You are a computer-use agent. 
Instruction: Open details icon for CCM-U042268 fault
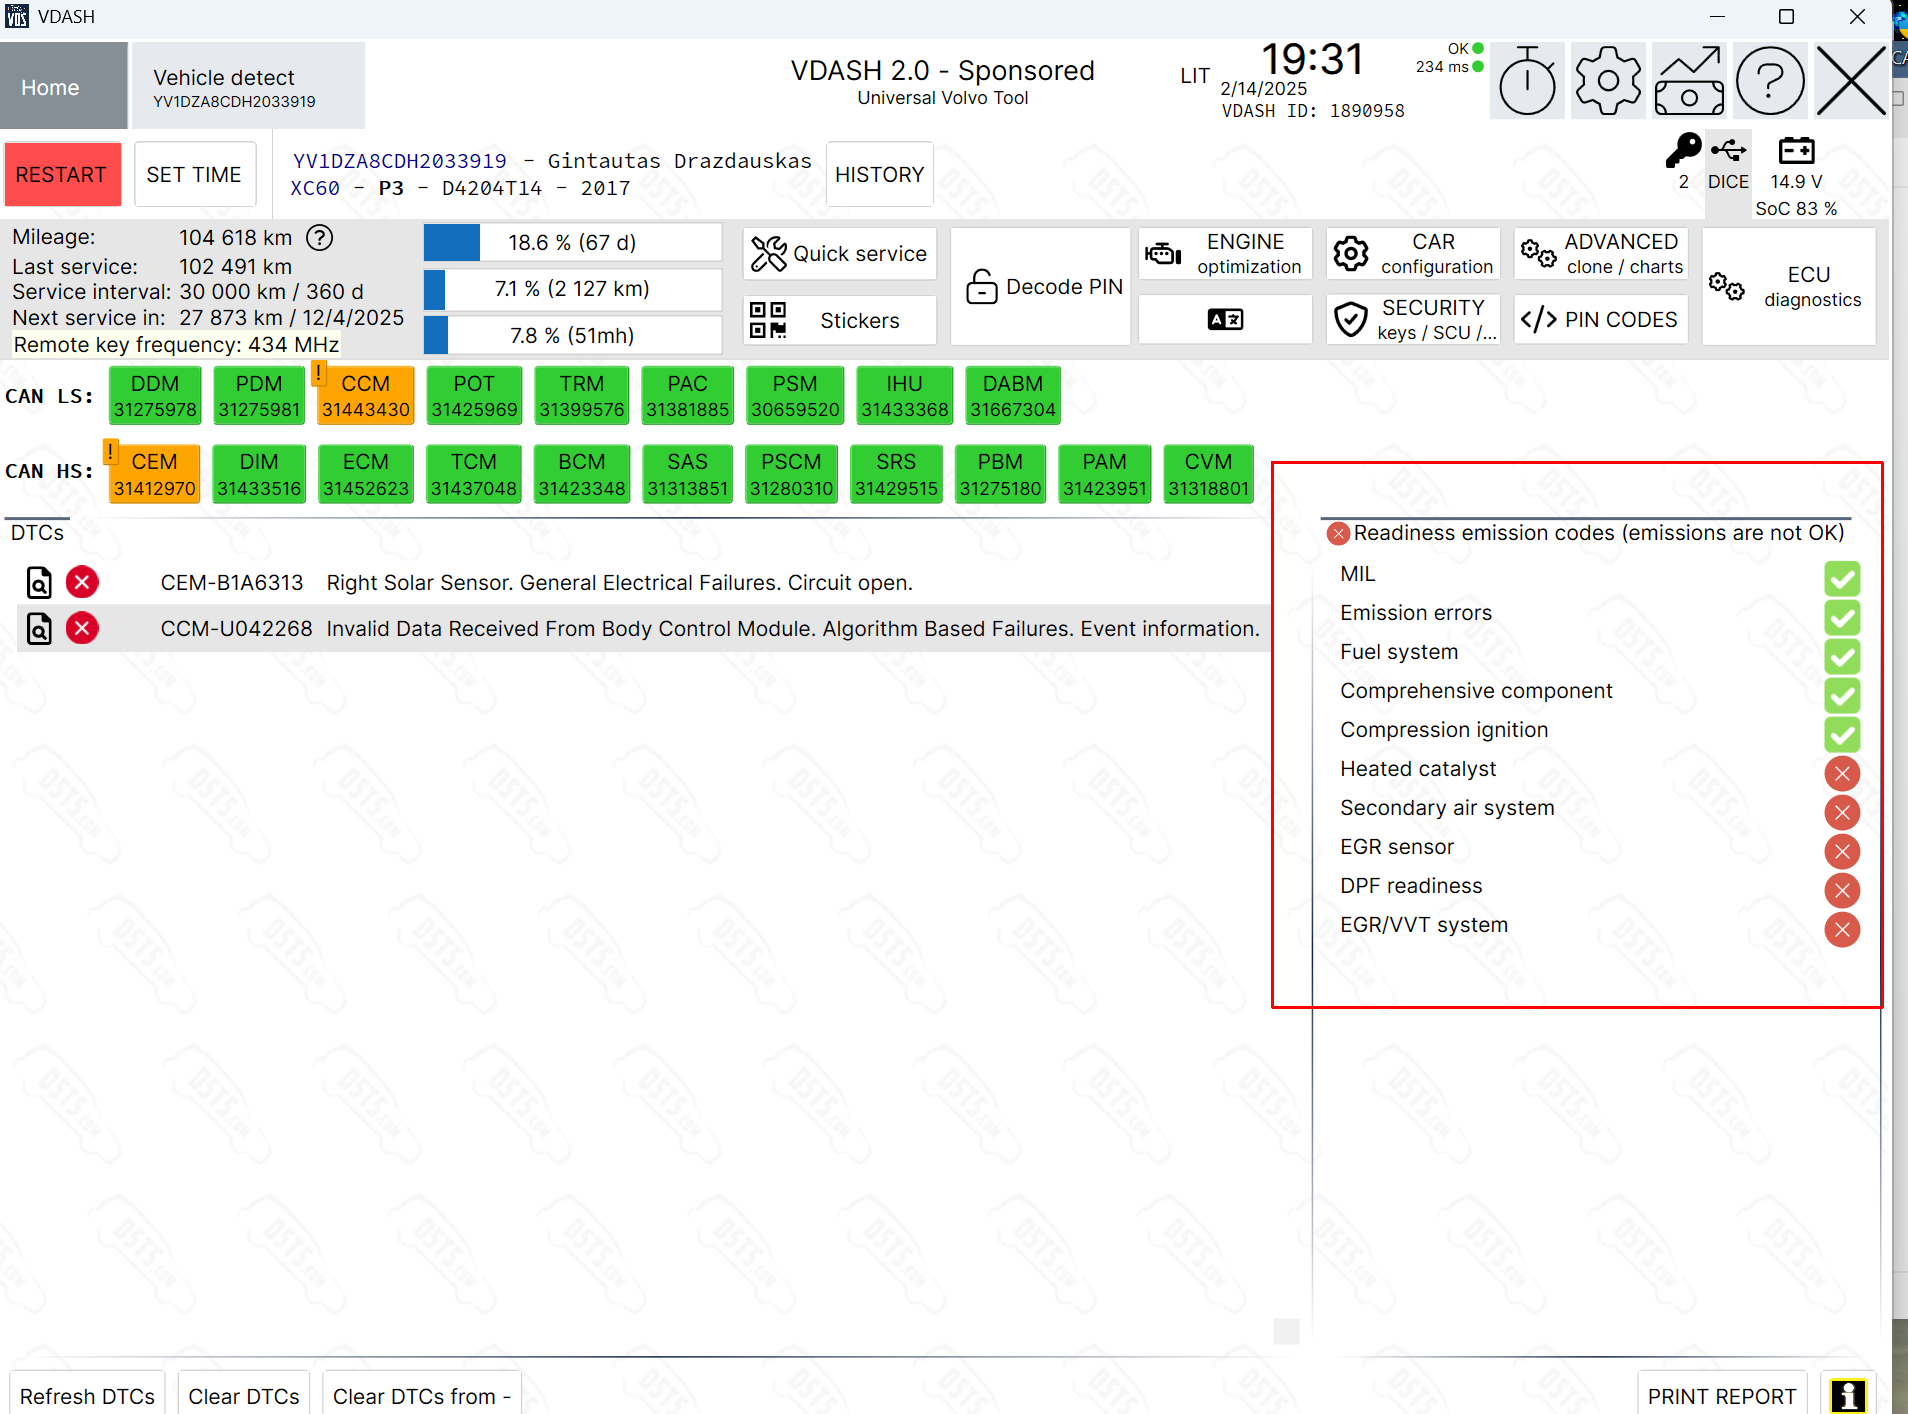point(39,629)
